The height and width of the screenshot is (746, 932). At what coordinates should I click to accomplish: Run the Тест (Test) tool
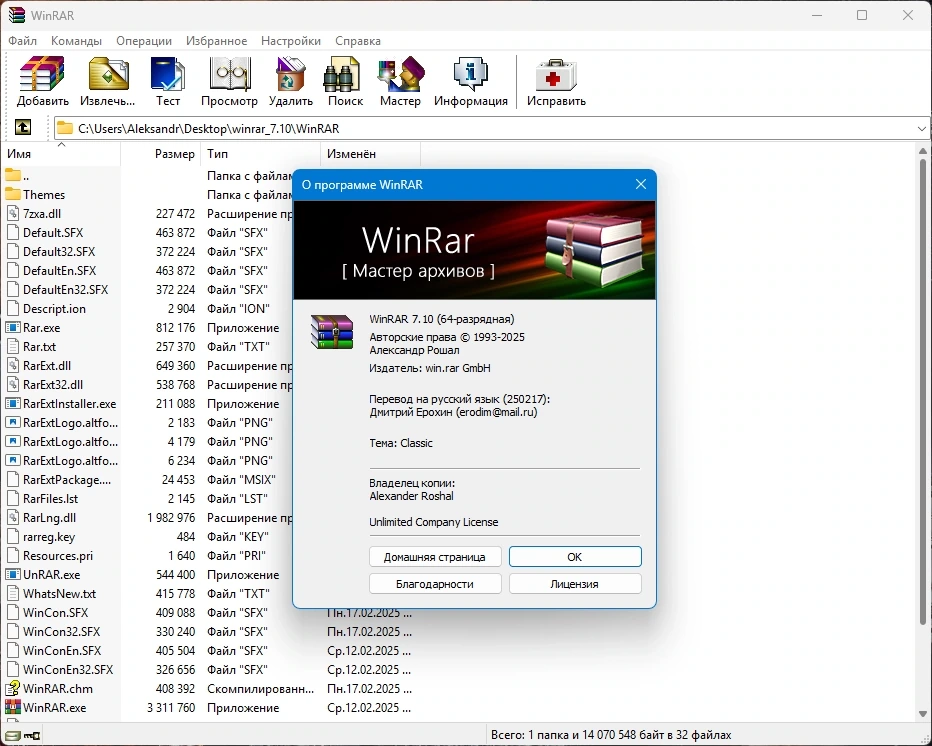[168, 81]
